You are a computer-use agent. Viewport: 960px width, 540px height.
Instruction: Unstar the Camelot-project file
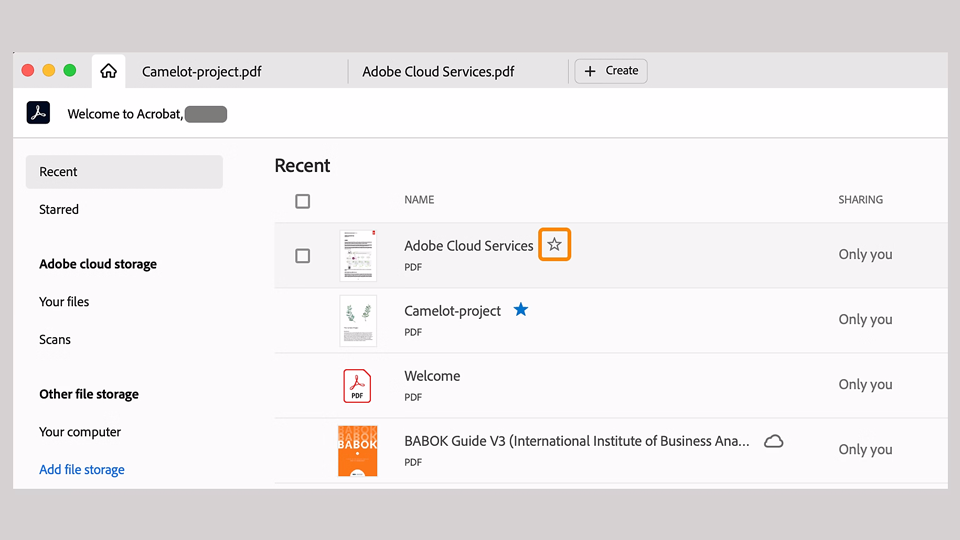pyautogui.click(x=521, y=309)
